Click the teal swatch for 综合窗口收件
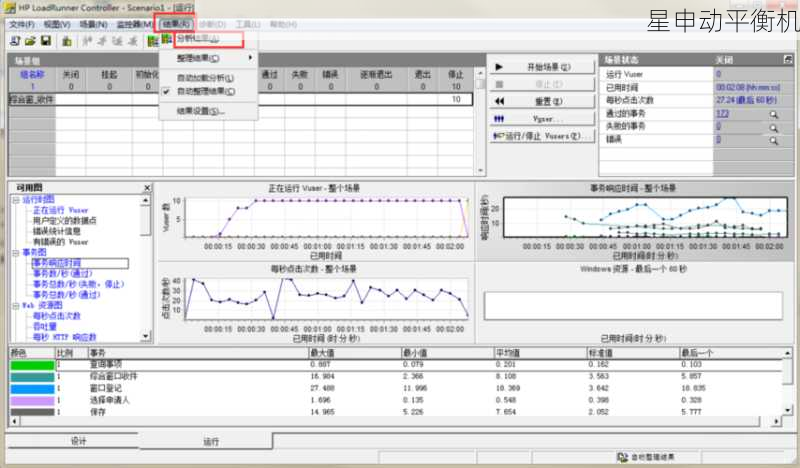The image size is (800, 468). point(32,377)
